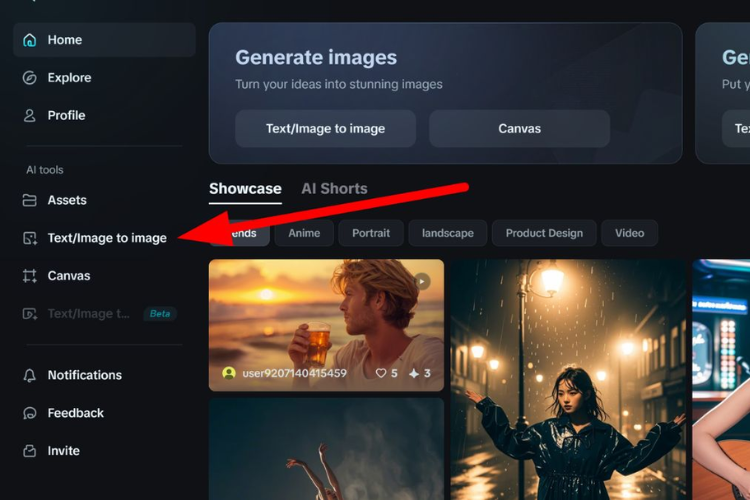Click the Invite icon
The width and height of the screenshot is (750, 500).
tap(30, 451)
